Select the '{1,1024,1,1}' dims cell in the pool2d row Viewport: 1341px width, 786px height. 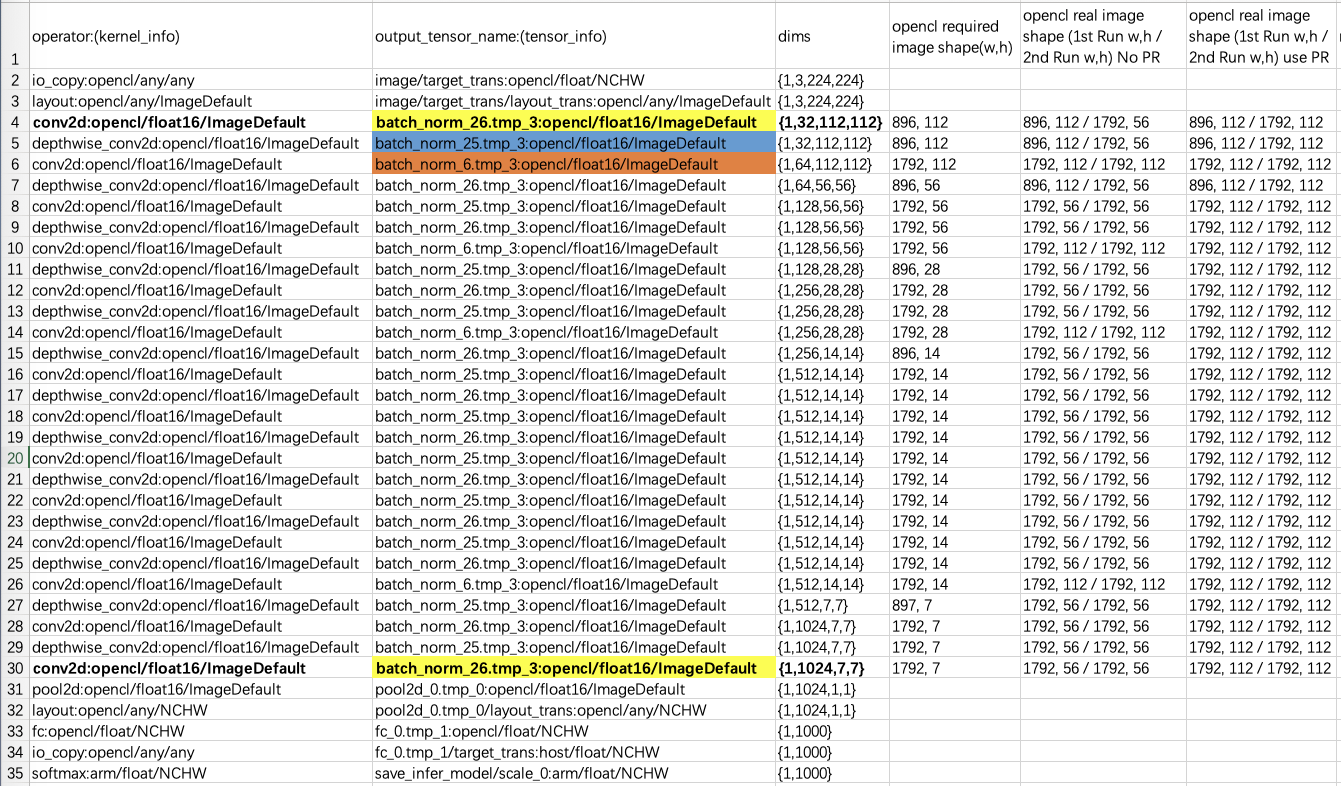(x=832, y=689)
